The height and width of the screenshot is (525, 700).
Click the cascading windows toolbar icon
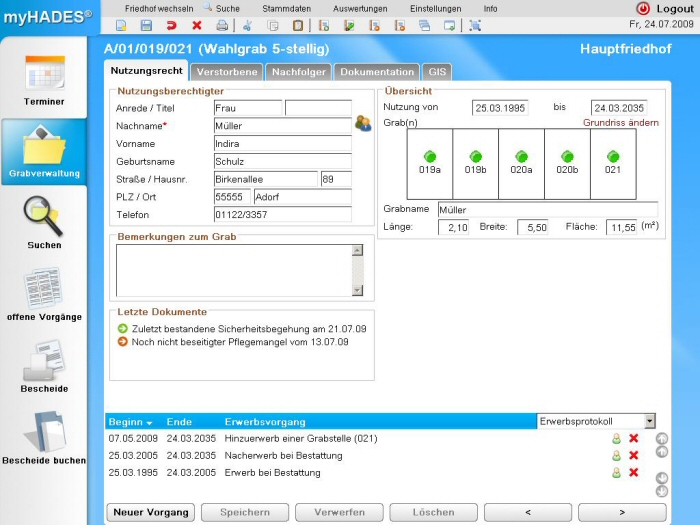click(425, 26)
